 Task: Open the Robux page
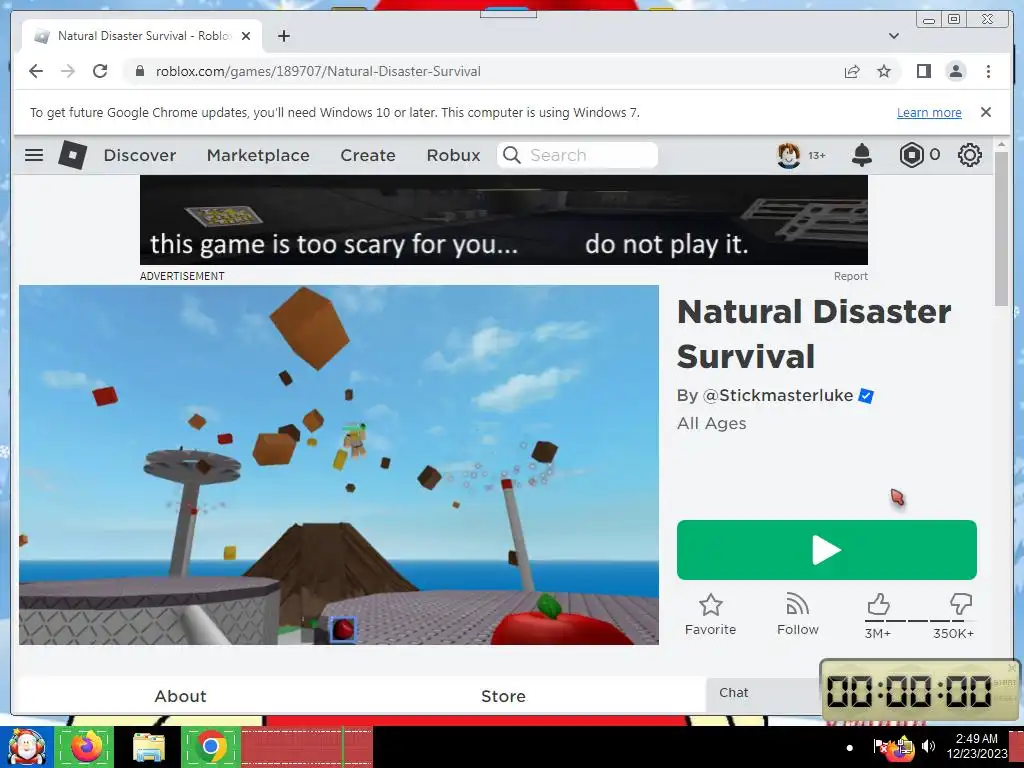[x=453, y=155]
